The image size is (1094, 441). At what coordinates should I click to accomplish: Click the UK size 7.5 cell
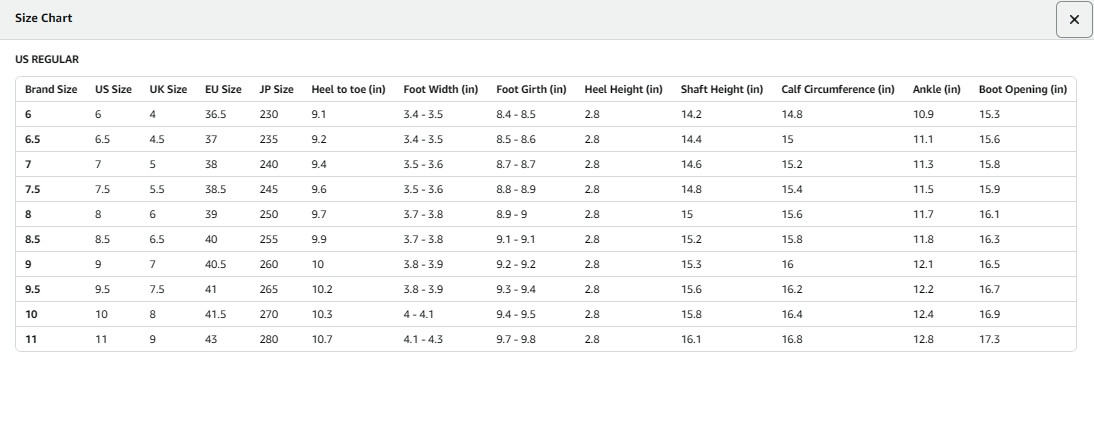click(x=156, y=290)
